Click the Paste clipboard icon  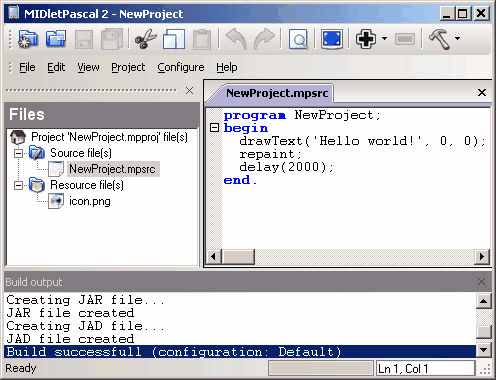(x=202, y=39)
